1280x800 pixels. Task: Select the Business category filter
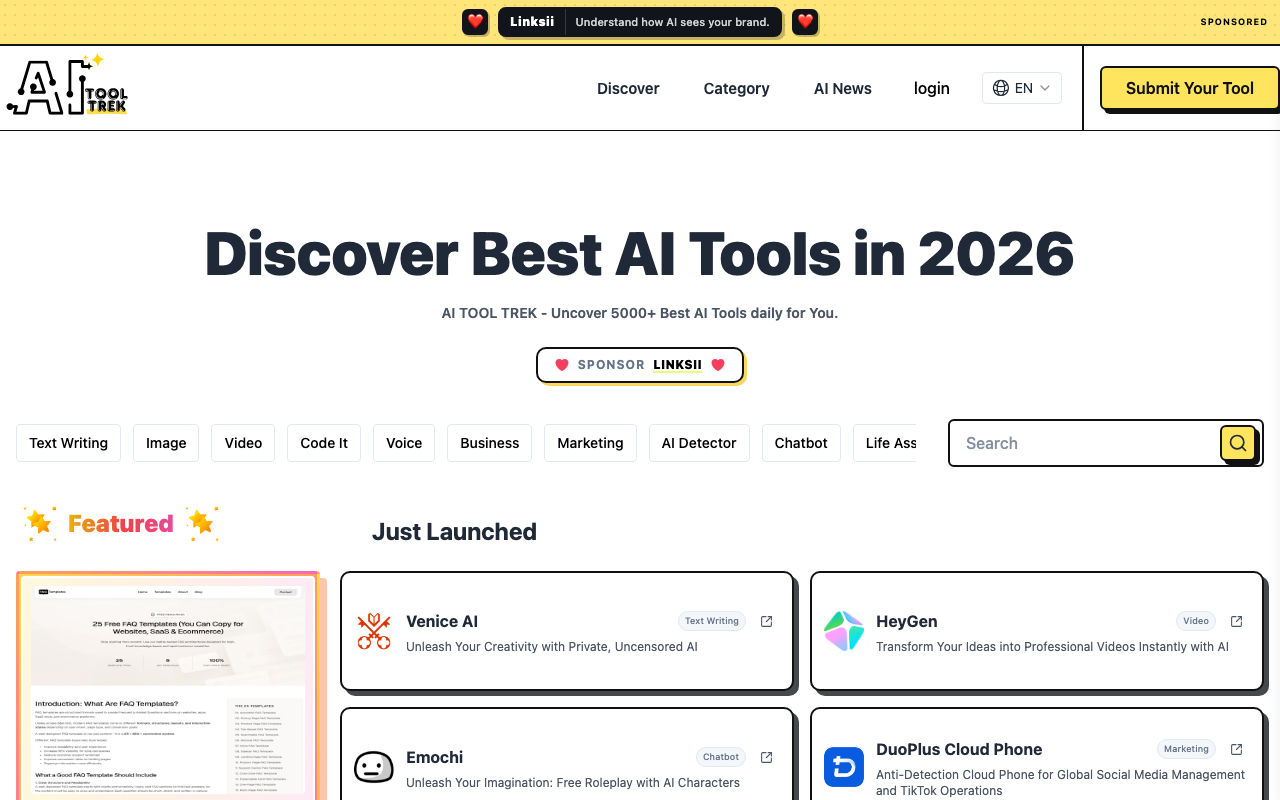[490, 443]
